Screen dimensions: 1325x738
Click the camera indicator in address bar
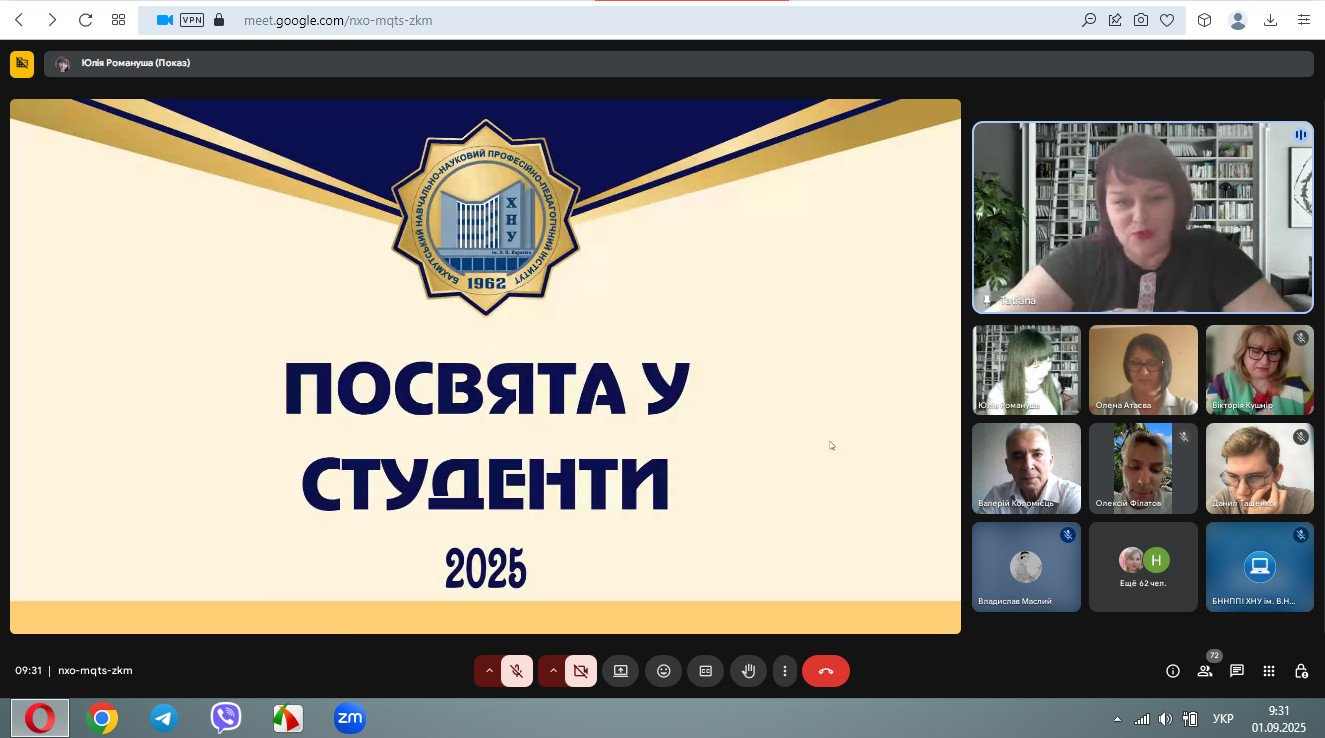pyautogui.click(x=165, y=20)
